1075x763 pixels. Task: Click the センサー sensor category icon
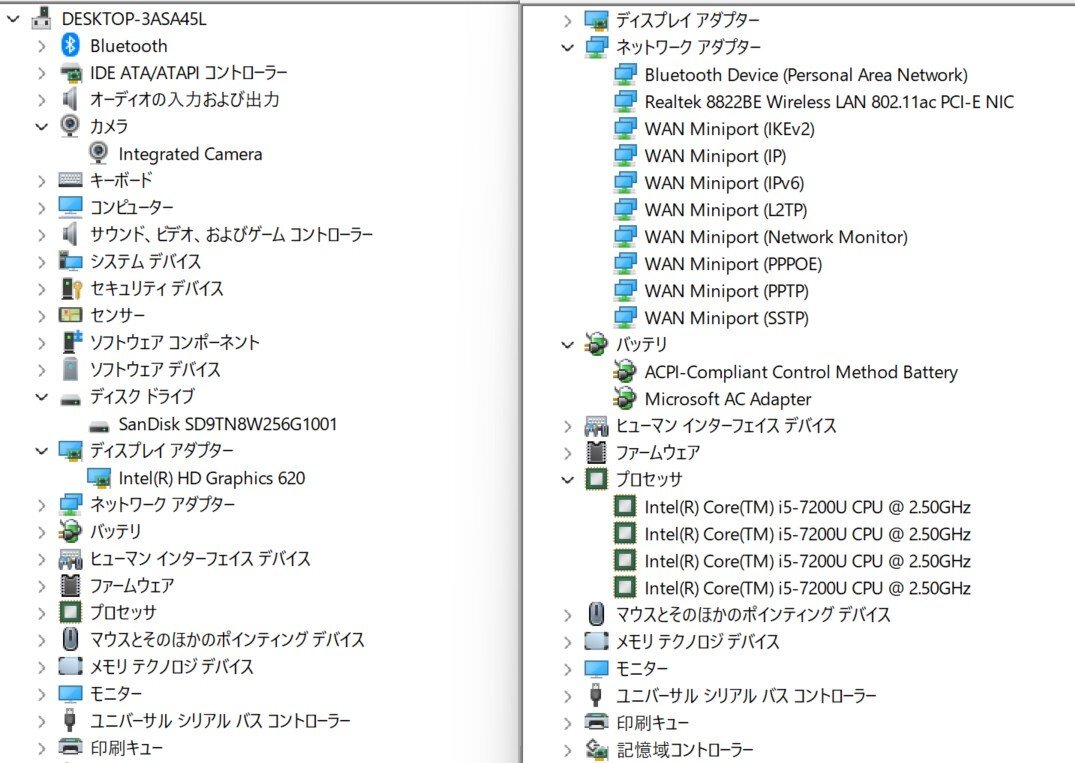click(x=70, y=316)
